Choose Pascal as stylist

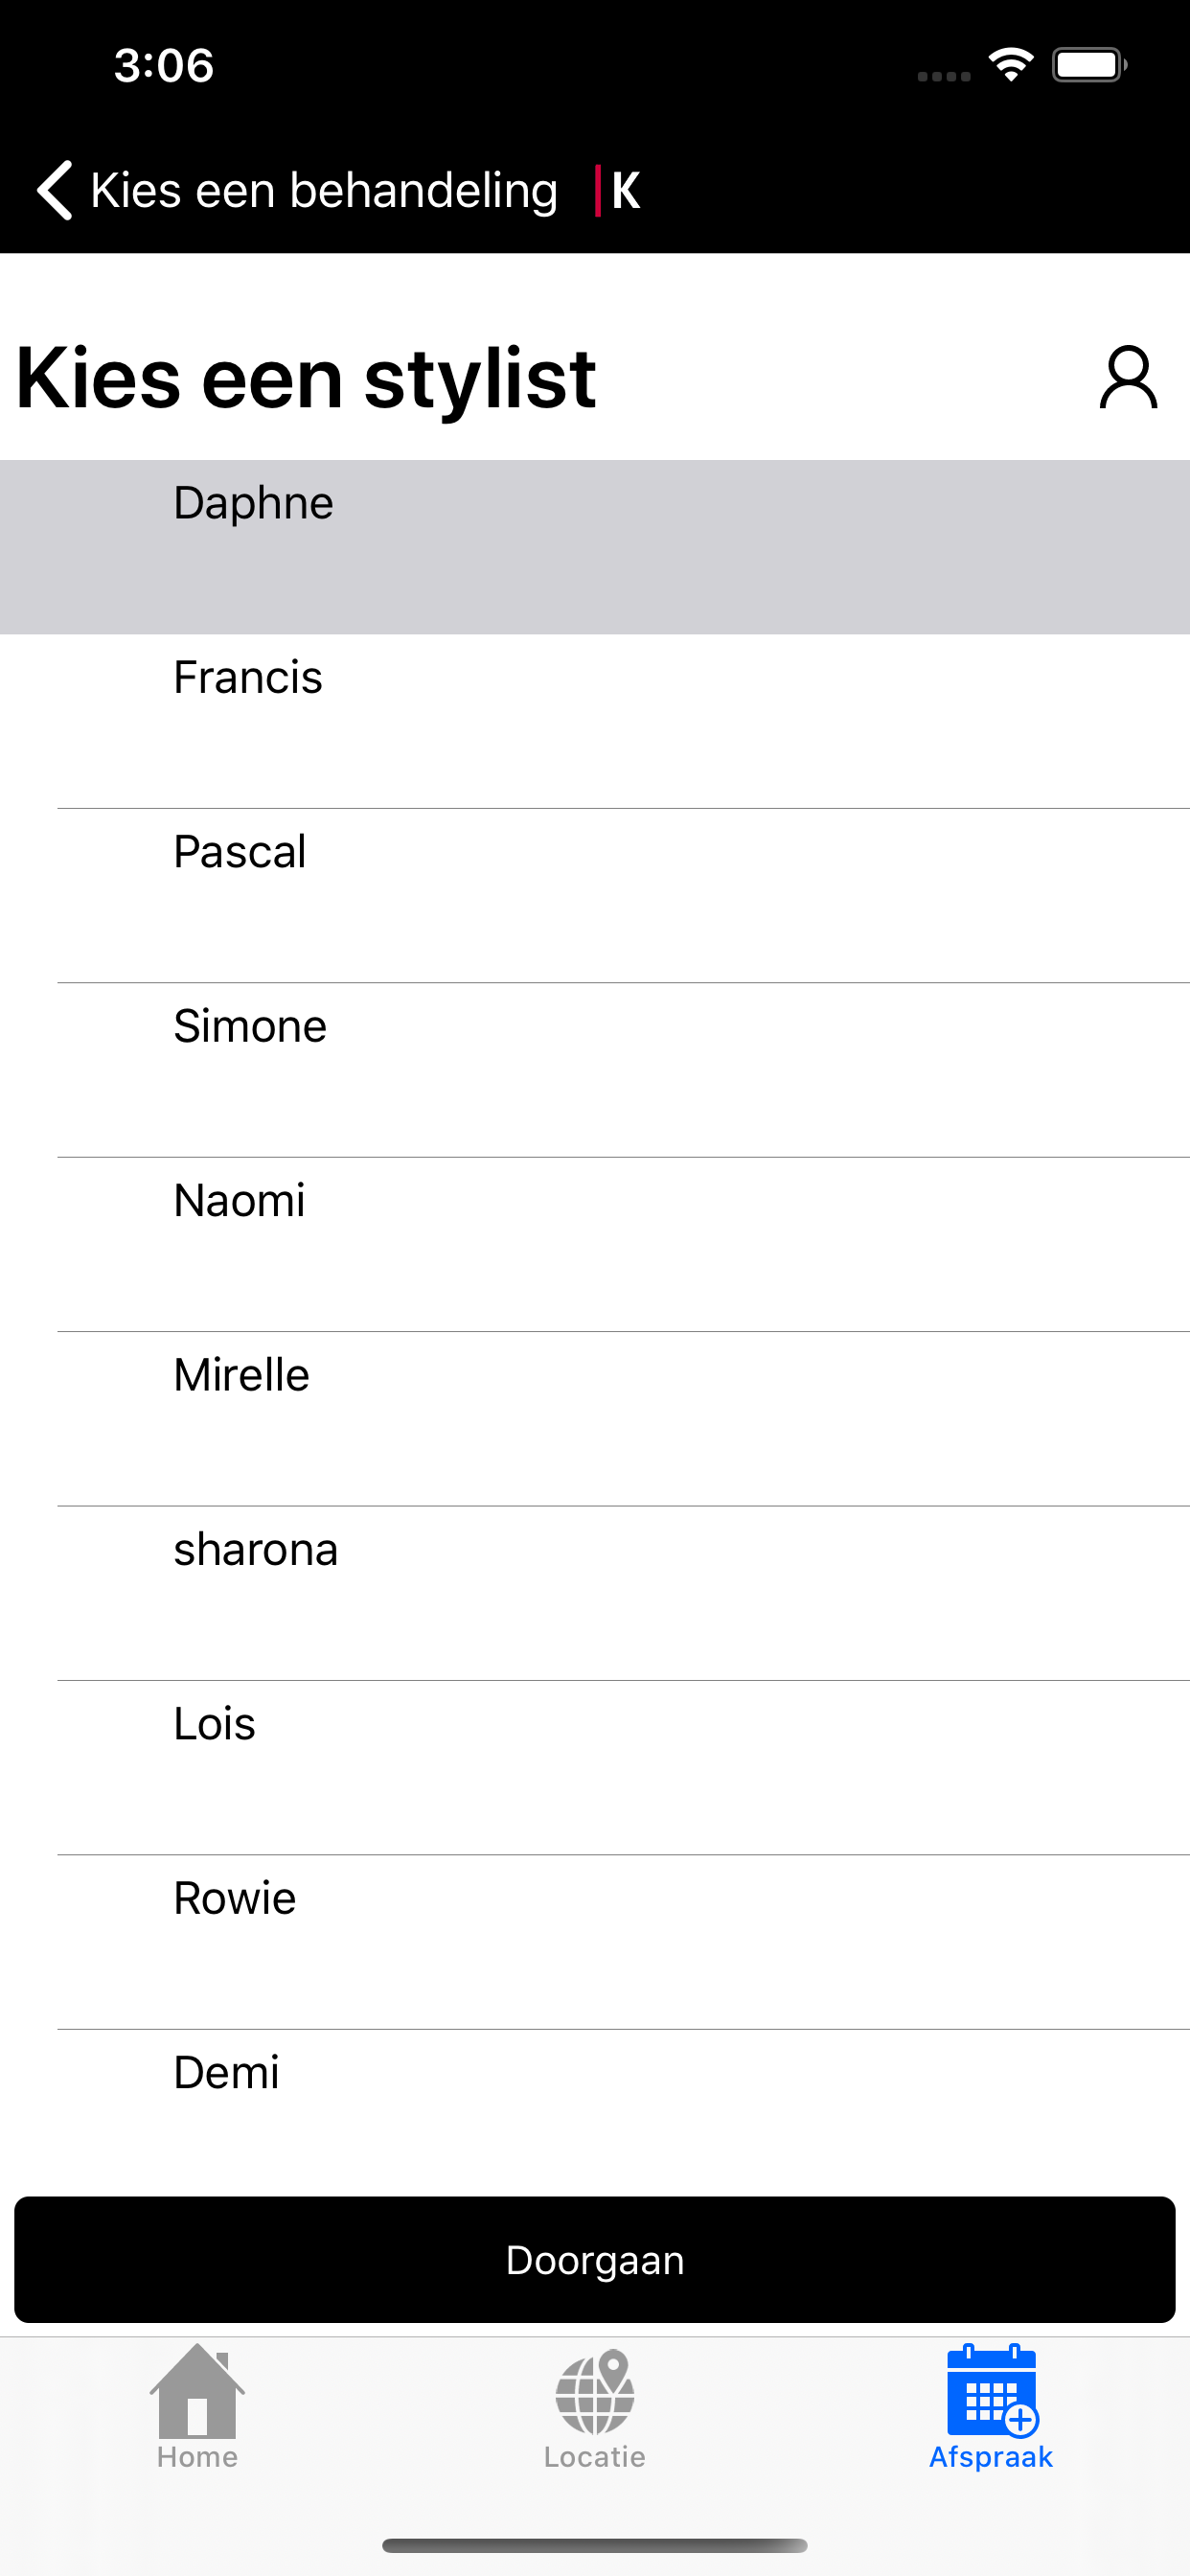coord(595,895)
